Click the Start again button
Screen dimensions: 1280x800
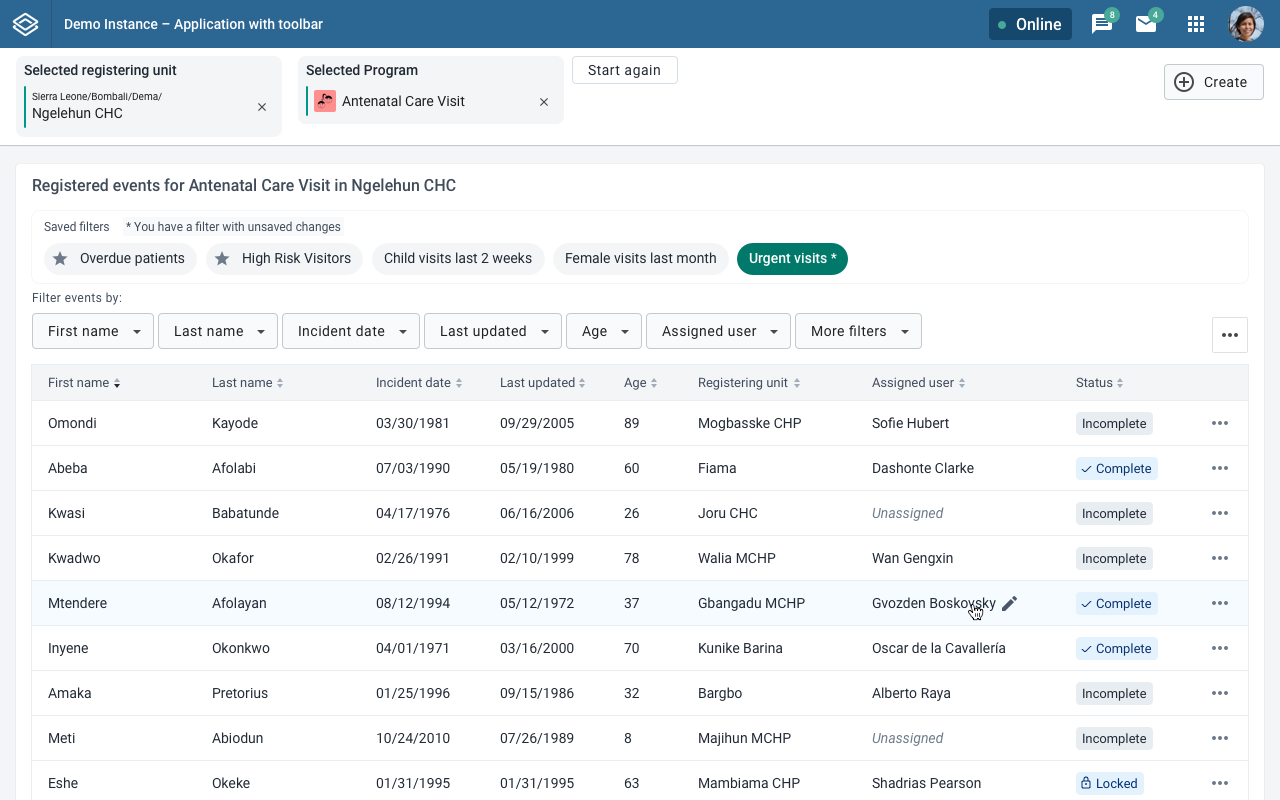(624, 70)
